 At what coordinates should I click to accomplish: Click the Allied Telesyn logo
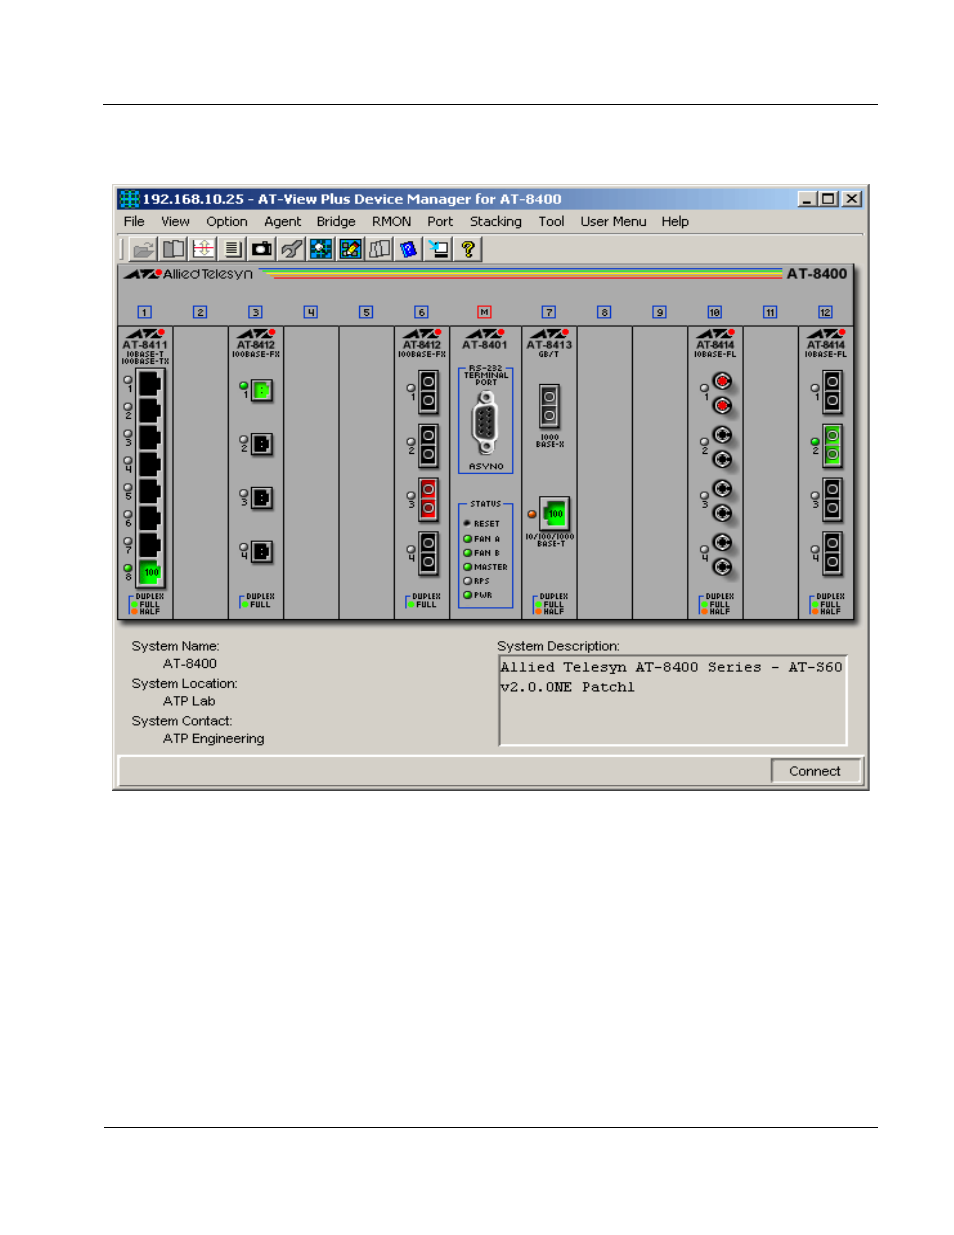coord(189,274)
